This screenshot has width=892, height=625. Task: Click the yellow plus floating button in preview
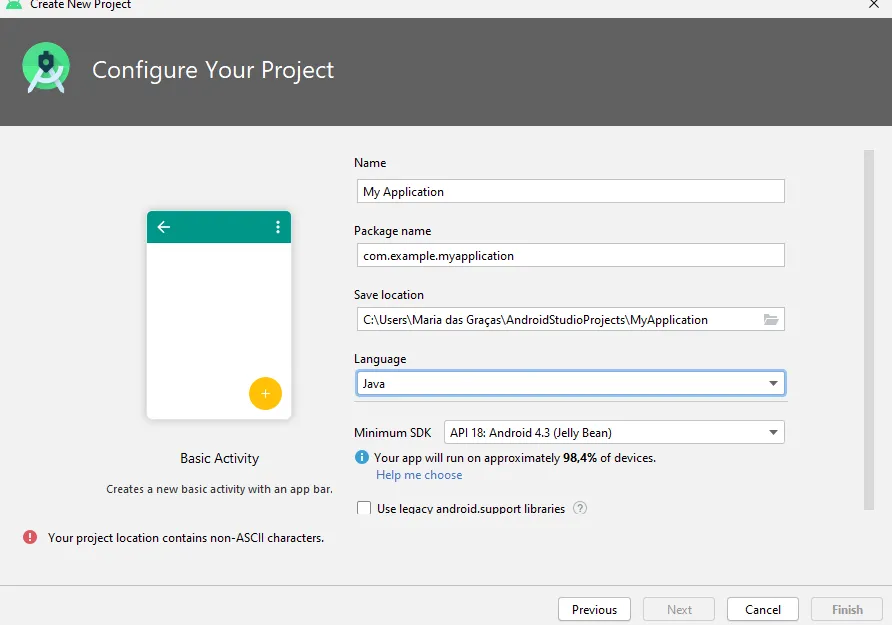(265, 393)
